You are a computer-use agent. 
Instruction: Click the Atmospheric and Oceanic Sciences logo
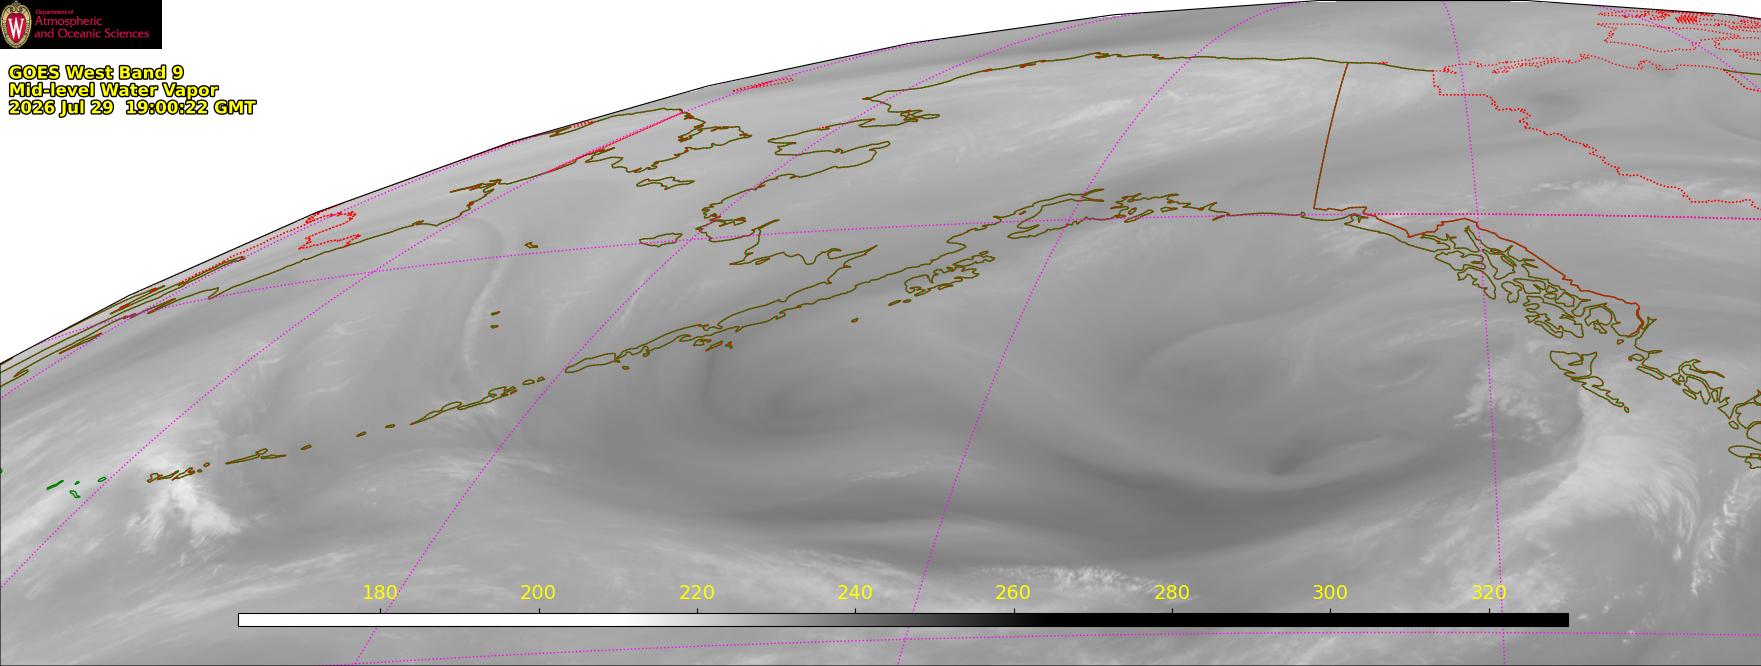click(80, 24)
